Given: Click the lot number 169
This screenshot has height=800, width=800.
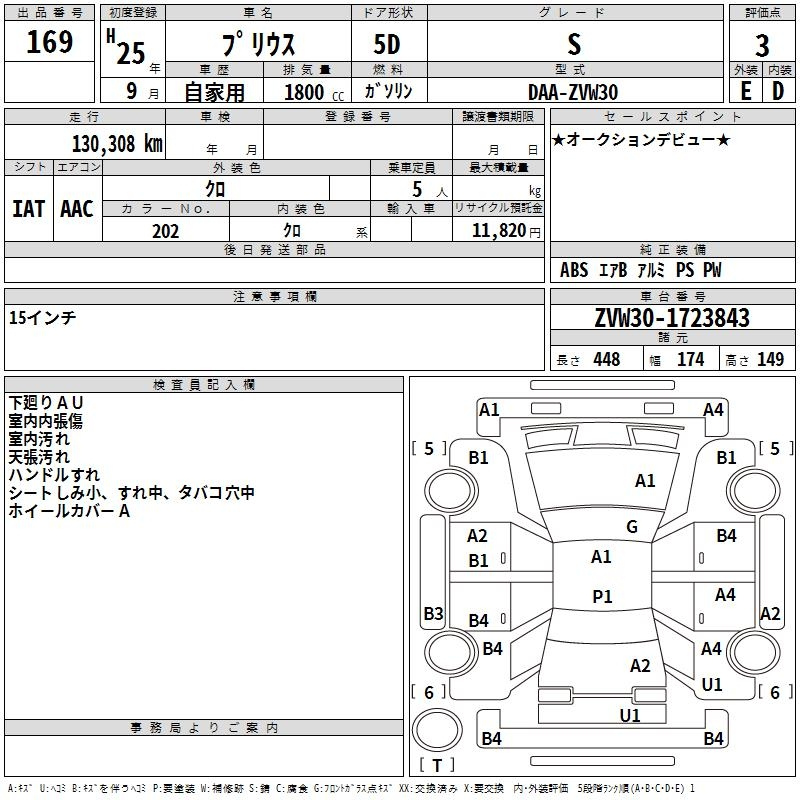Looking at the screenshot, I should (x=50, y=42).
